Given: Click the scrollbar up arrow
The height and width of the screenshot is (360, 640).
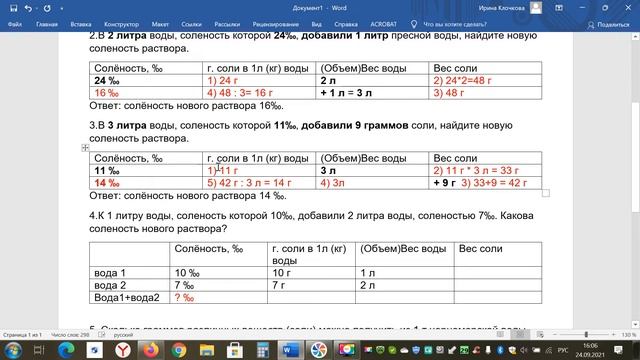Looking at the screenshot, I should [x=635, y=37].
